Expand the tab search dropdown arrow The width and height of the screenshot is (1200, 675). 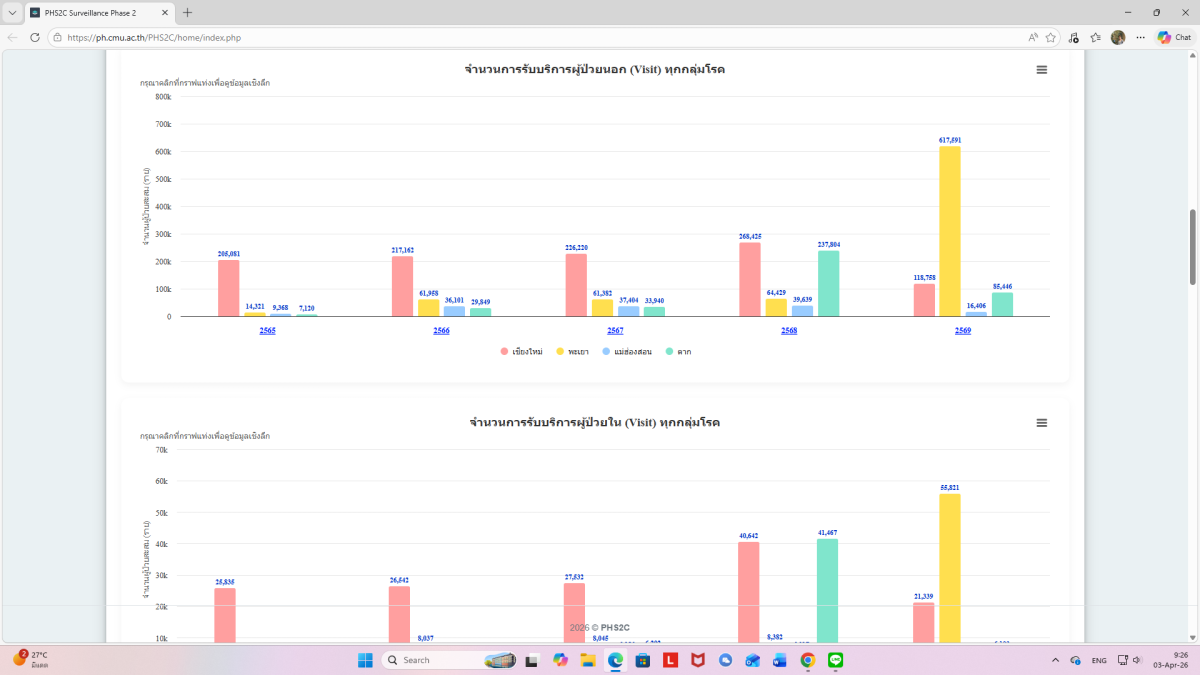coord(12,13)
